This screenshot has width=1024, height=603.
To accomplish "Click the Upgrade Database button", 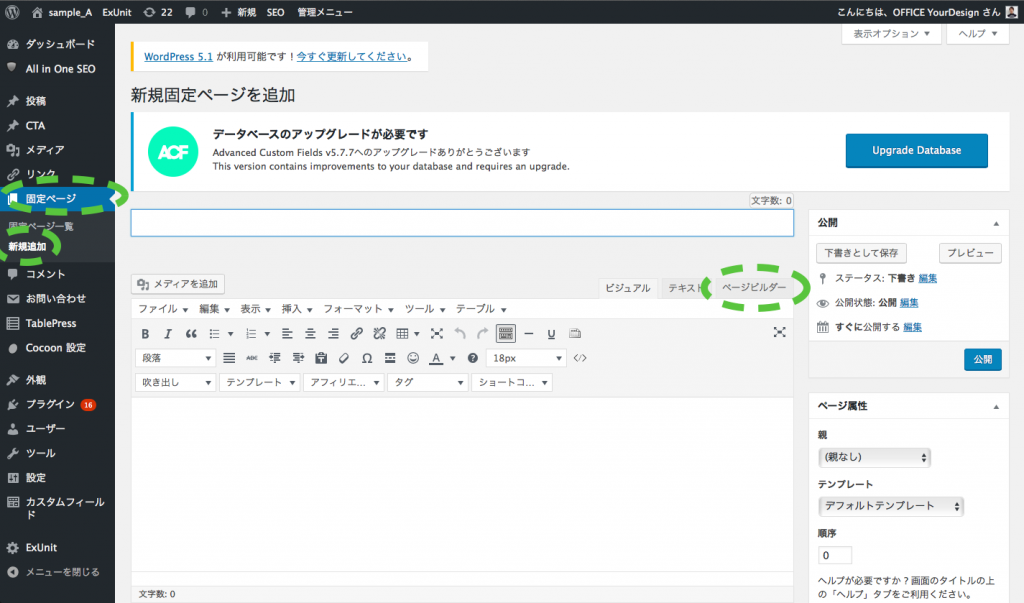I will (916, 150).
